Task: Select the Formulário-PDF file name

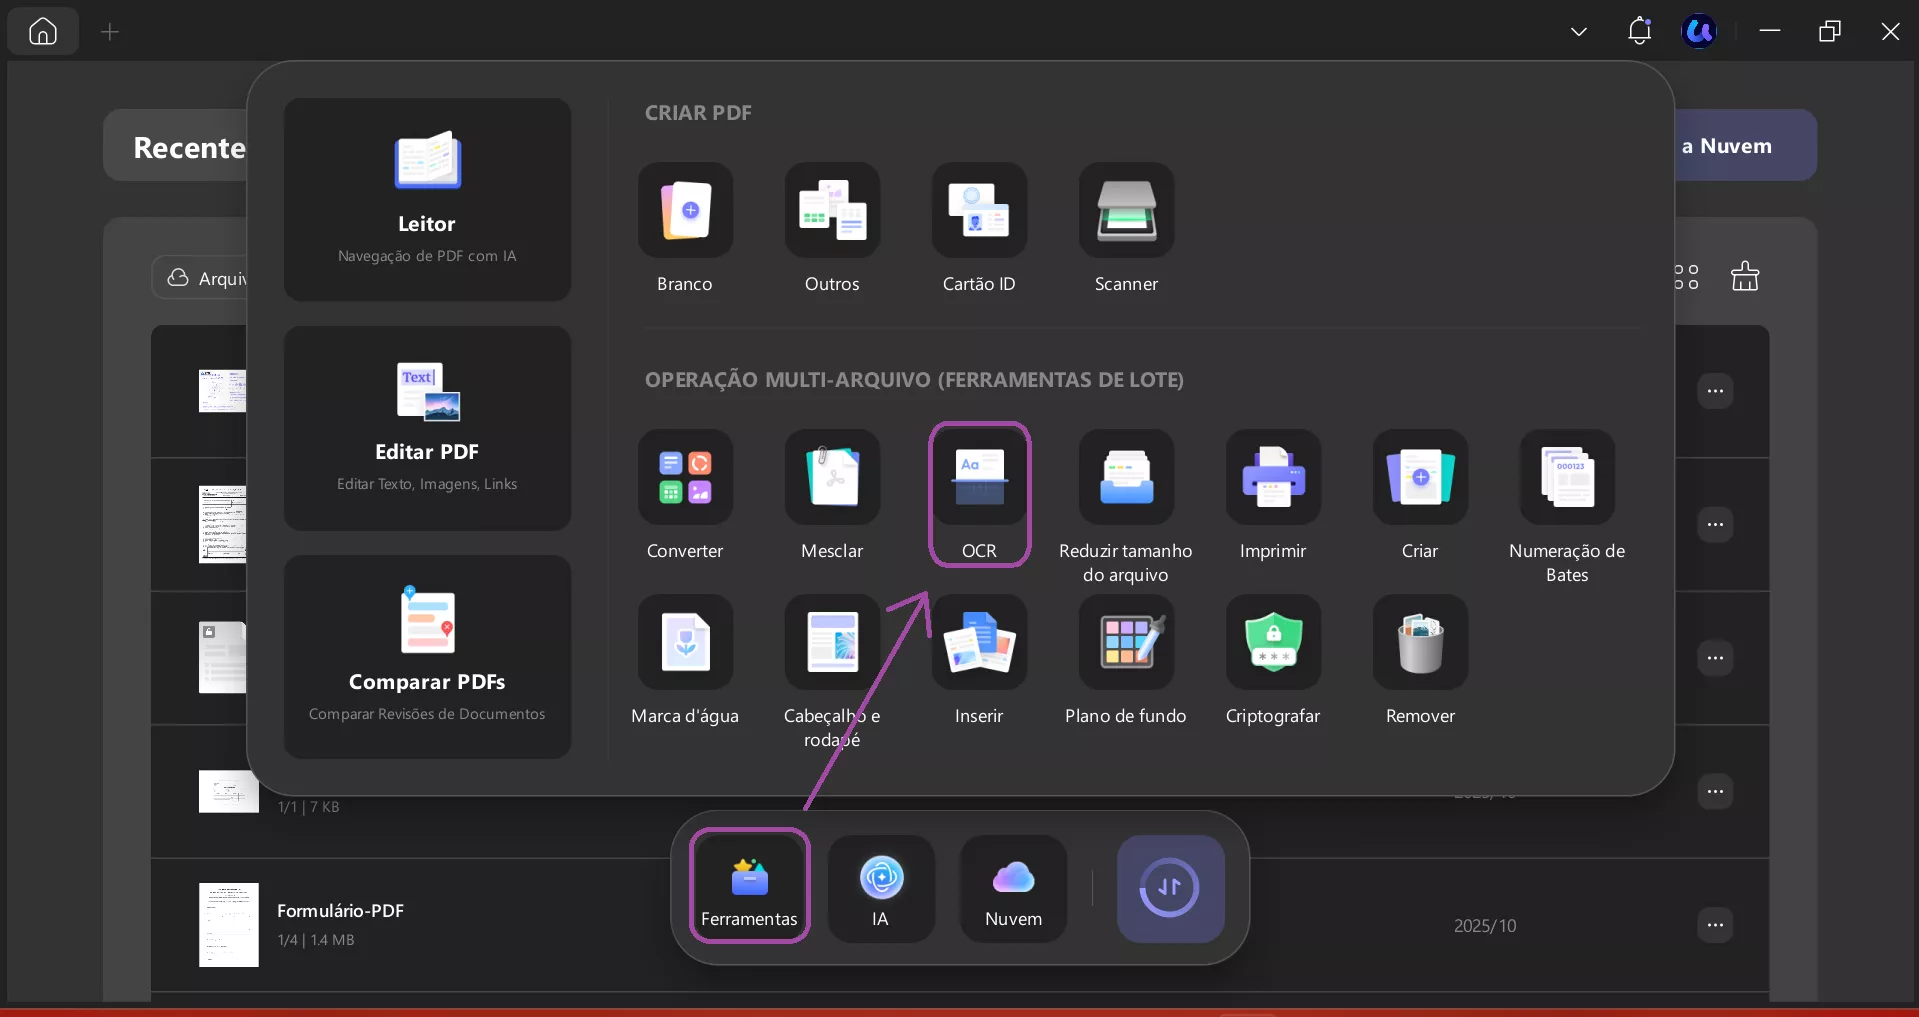Action: click(x=340, y=911)
